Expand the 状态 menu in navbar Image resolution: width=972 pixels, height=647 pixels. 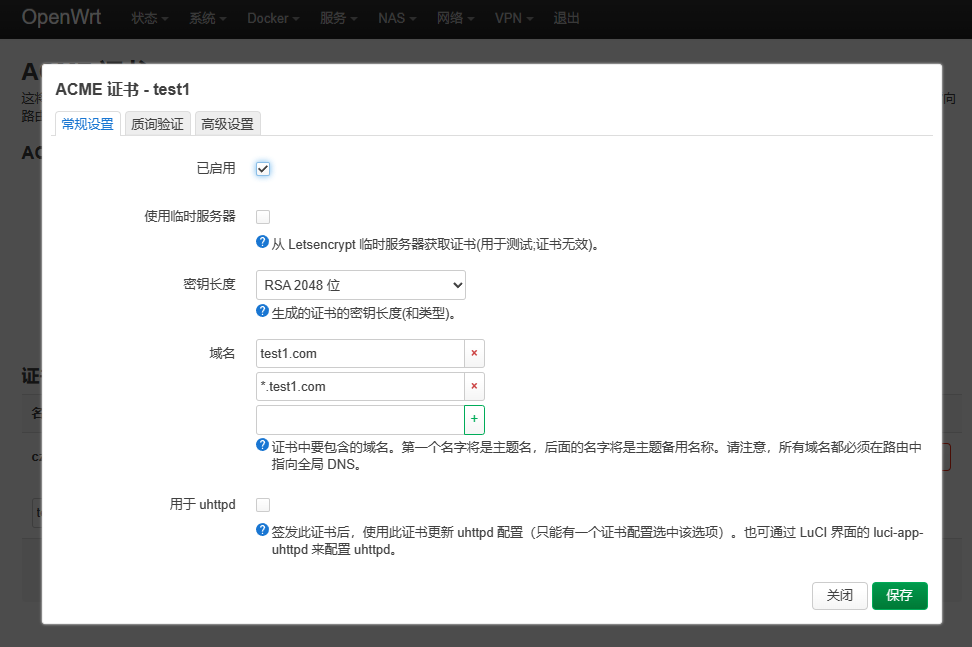pyautogui.click(x=150, y=19)
